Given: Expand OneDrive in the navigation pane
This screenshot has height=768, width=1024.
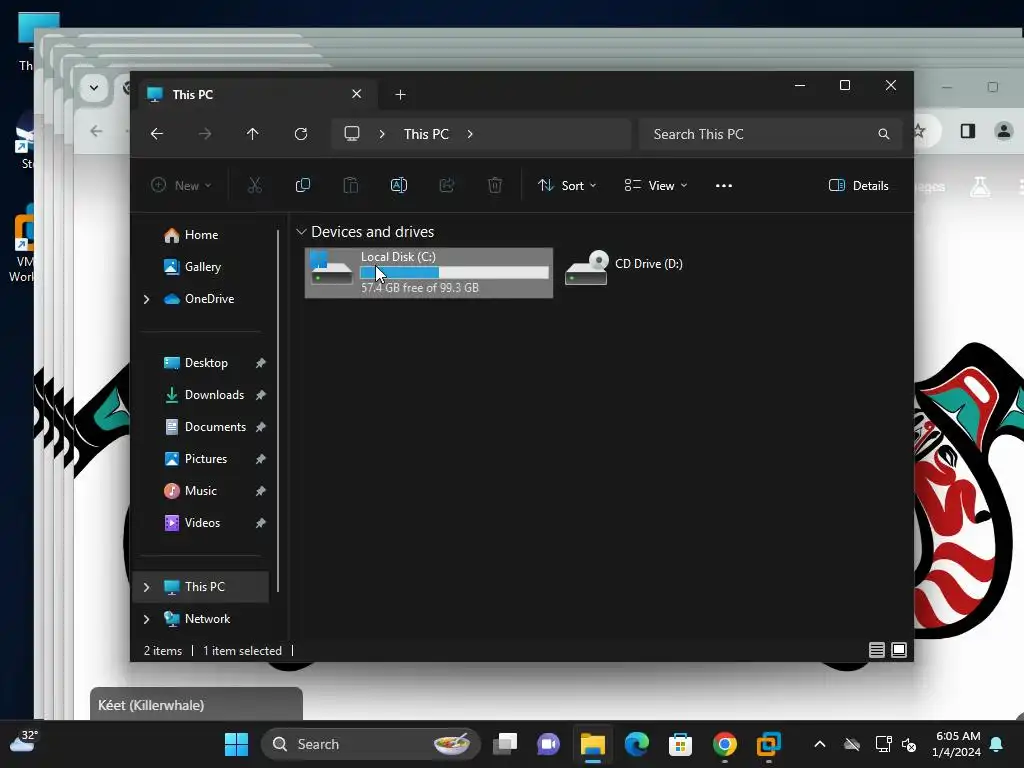Looking at the screenshot, I should [146, 299].
